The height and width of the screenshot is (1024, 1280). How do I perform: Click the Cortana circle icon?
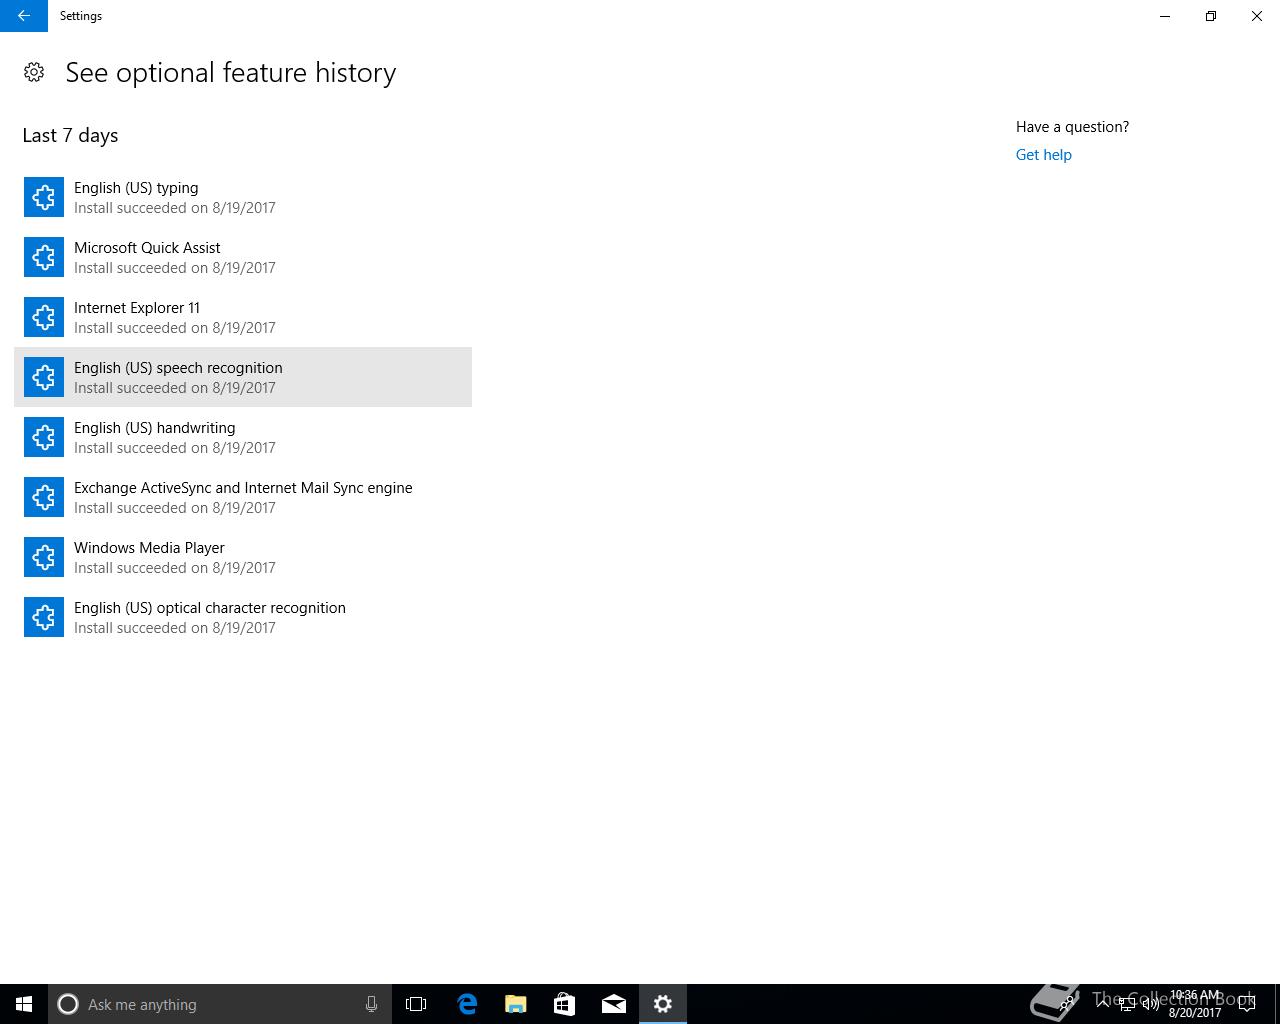pyautogui.click(x=68, y=1004)
